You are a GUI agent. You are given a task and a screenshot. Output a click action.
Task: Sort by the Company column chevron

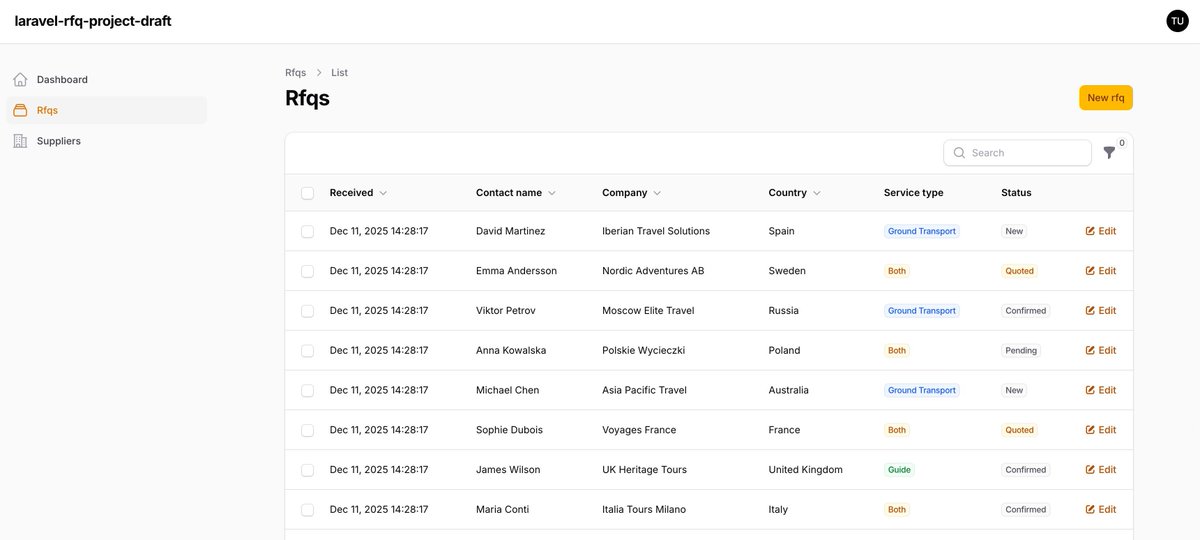(x=657, y=193)
